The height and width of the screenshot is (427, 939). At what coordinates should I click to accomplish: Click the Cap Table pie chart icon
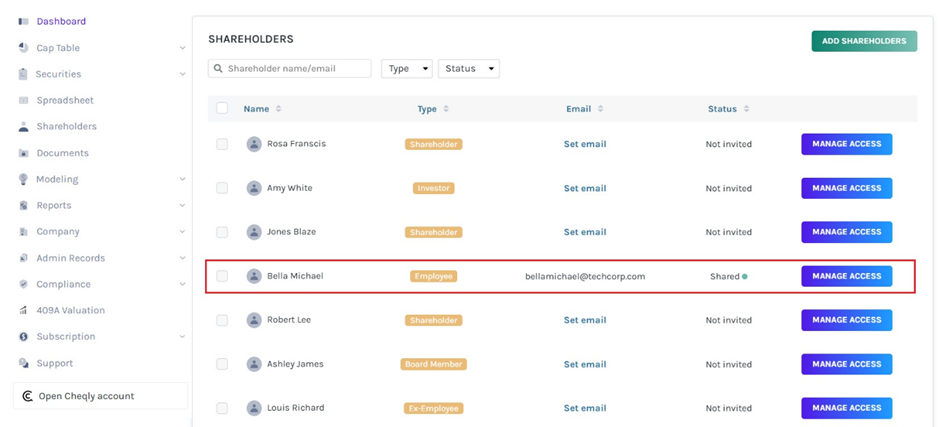(23, 47)
